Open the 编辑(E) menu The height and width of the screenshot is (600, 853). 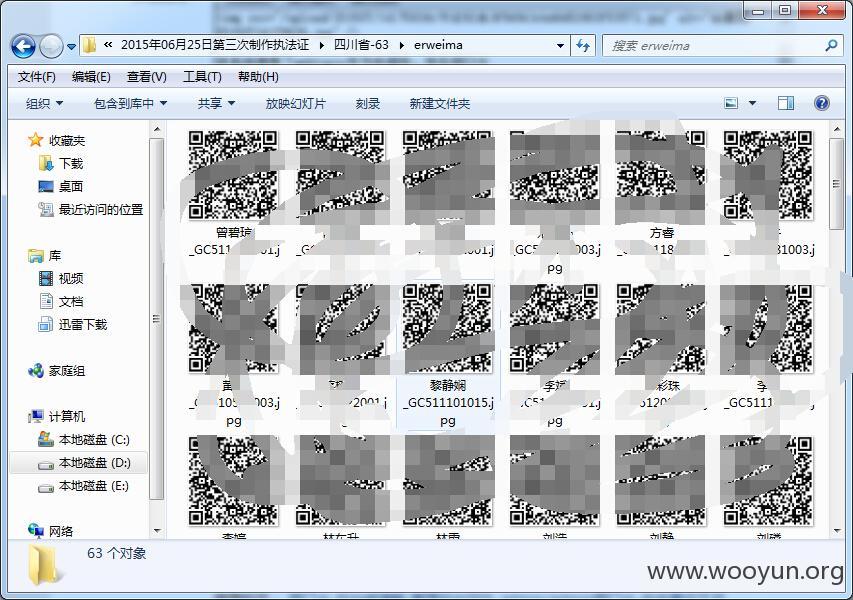(x=91, y=77)
